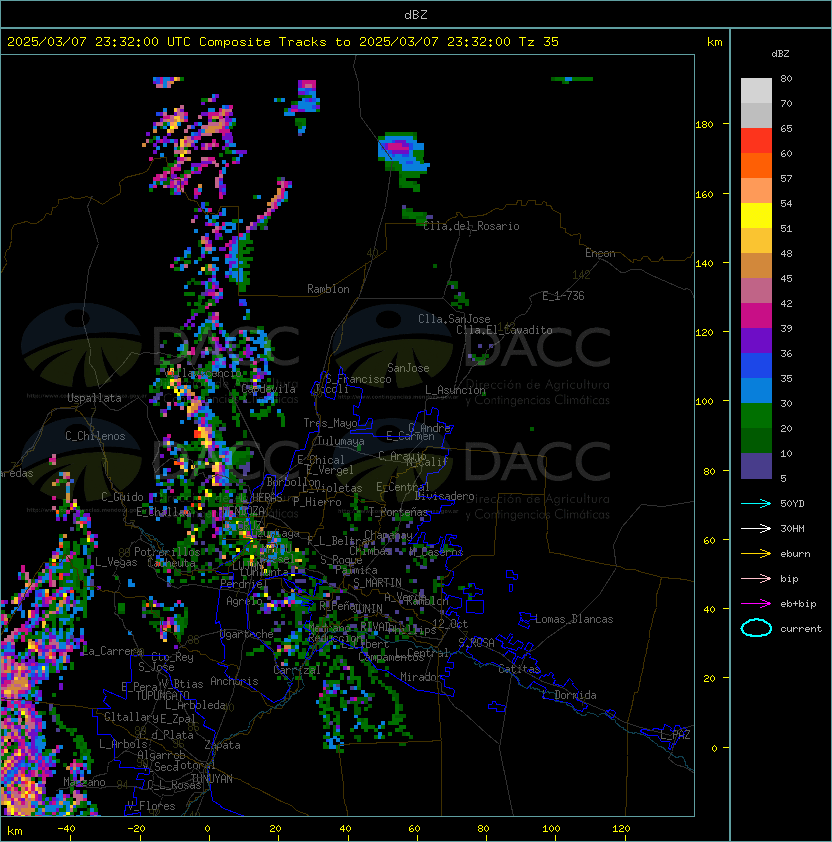
Task: Click the 'km' label at the bottom-left corner
Action: tap(15, 831)
